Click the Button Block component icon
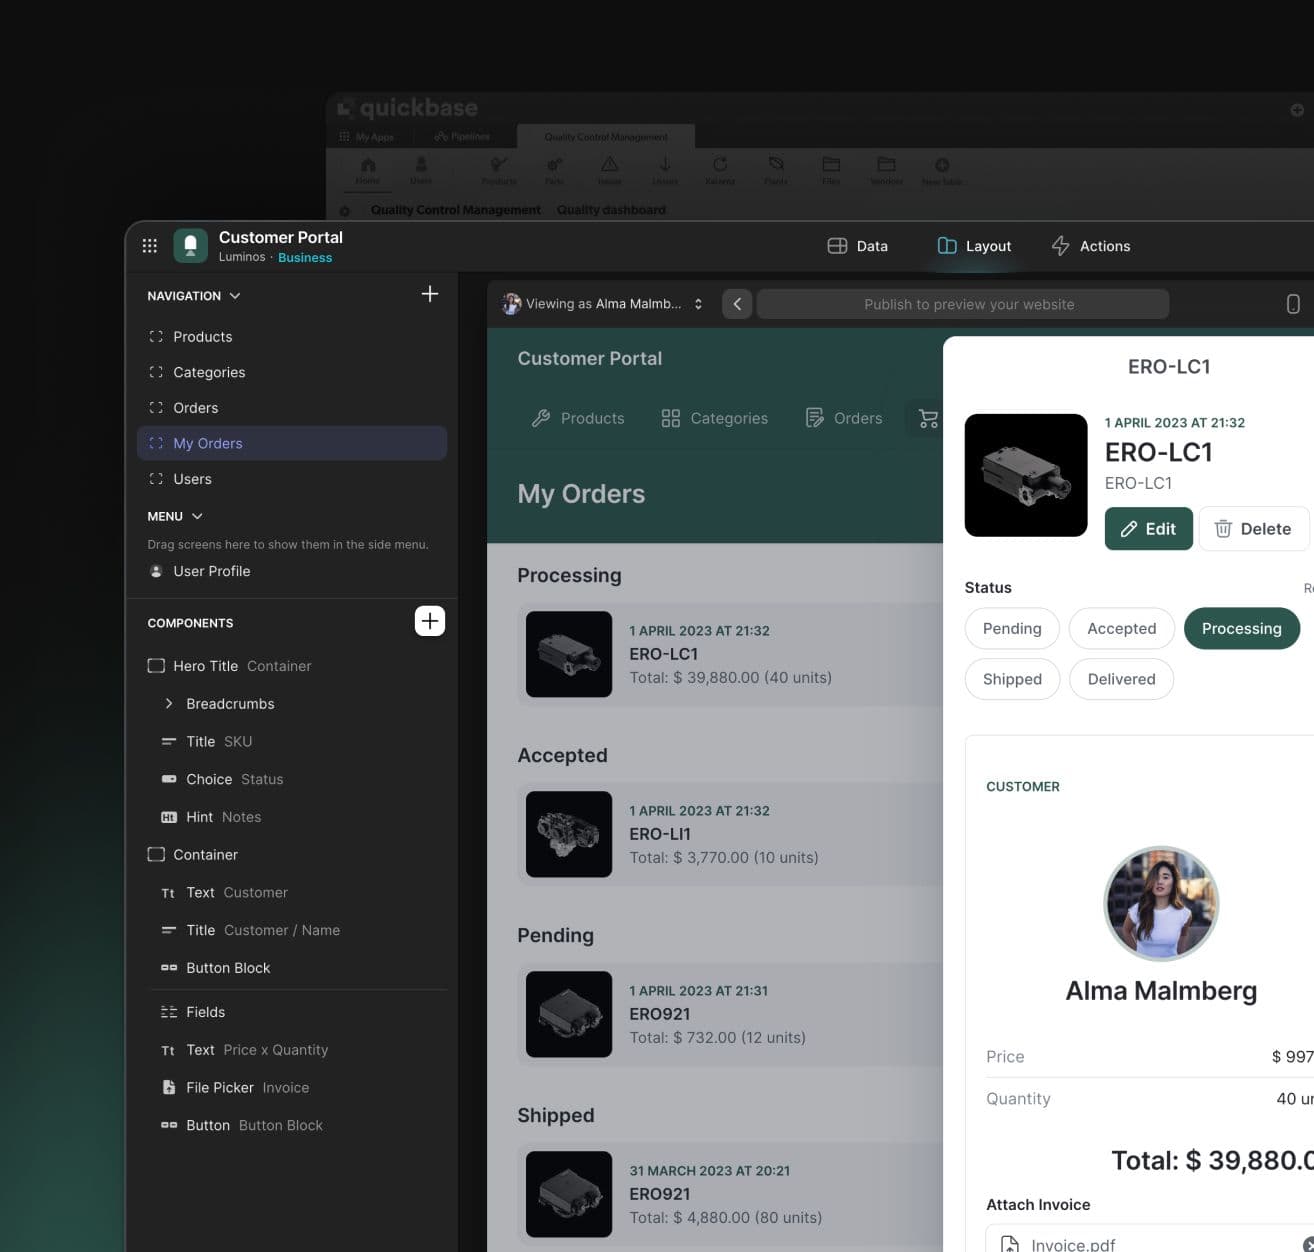The height and width of the screenshot is (1252, 1314). [x=169, y=968]
